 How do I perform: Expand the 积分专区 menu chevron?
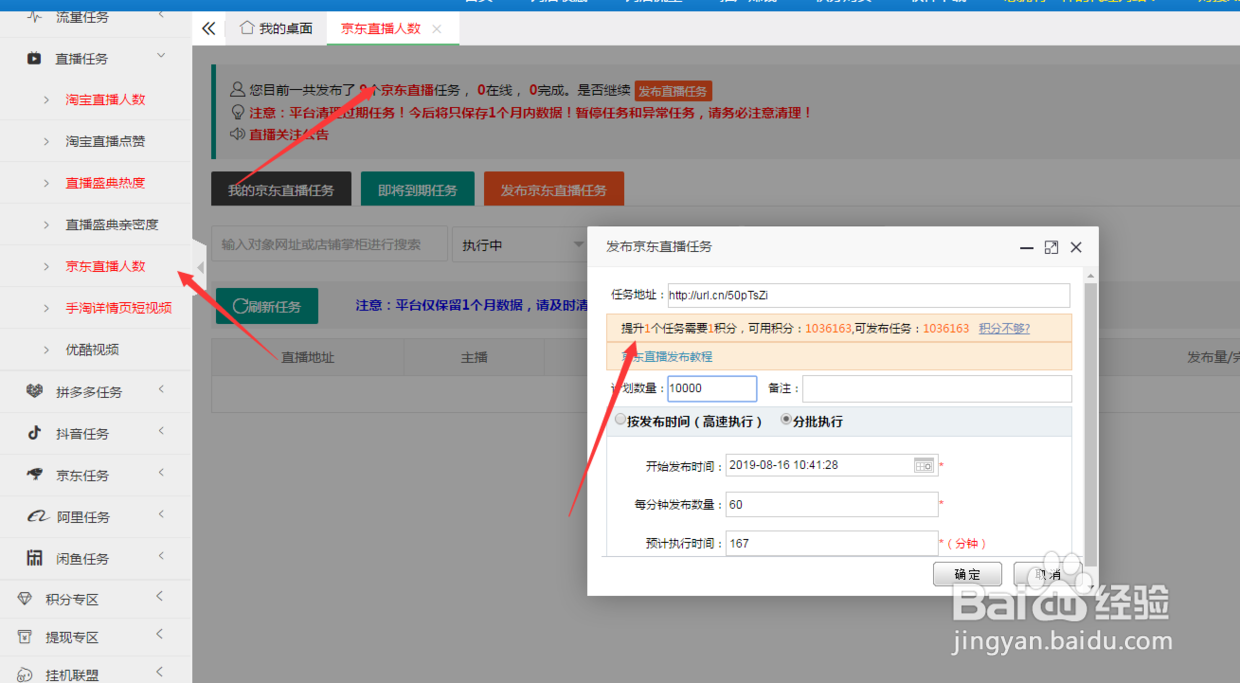160,597
